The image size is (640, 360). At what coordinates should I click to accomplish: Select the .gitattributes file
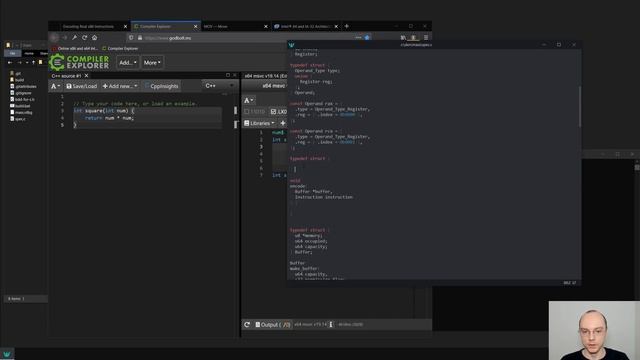tap(23, 87)
